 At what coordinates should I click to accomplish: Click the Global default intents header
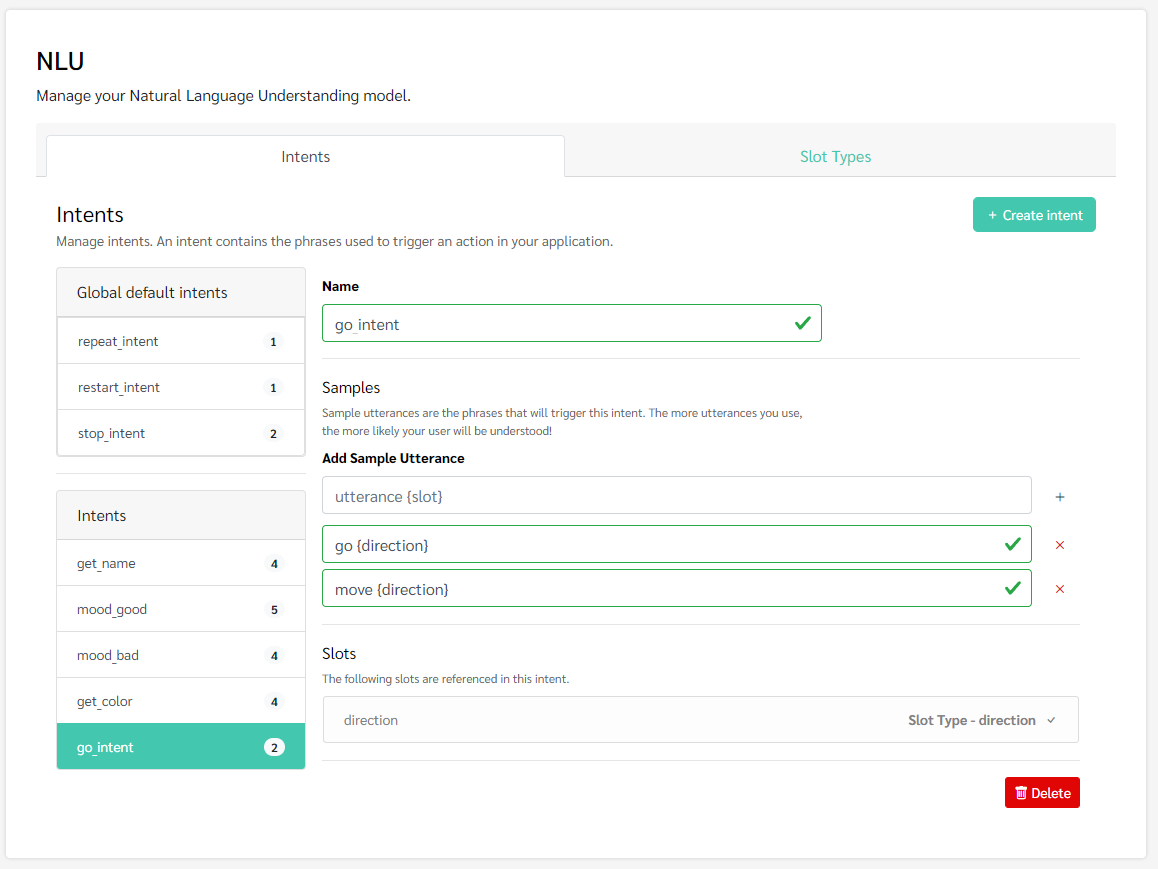click(181, 292)
